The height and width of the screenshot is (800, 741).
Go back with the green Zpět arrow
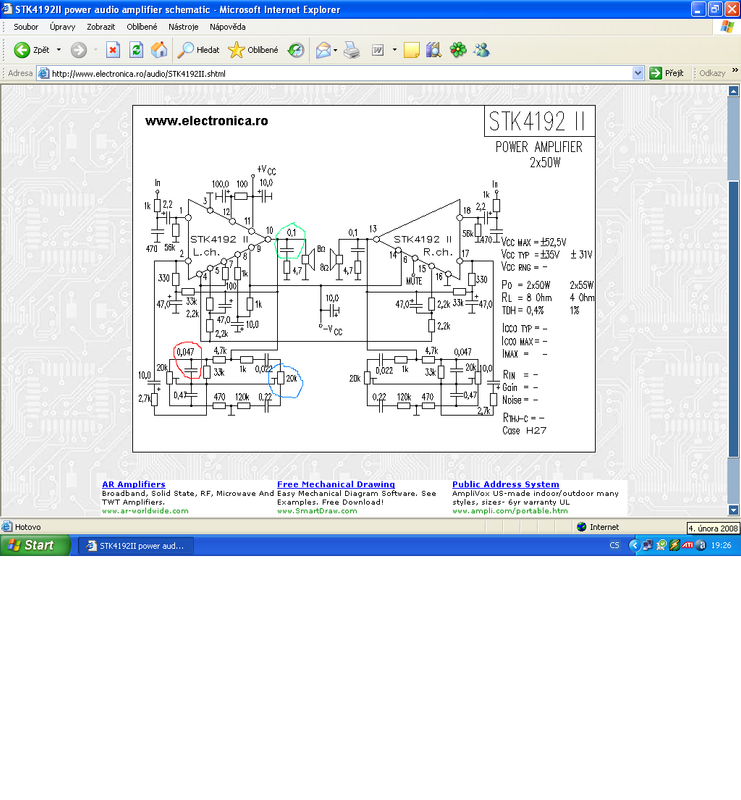coord(31,50)
